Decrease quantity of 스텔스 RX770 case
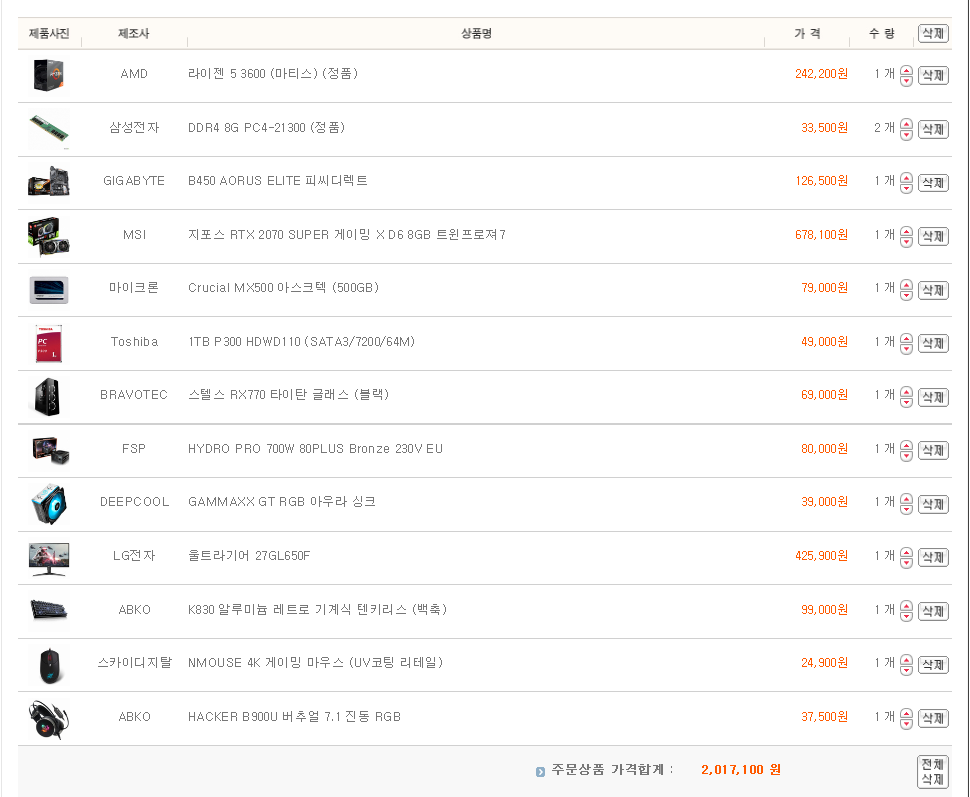Screen dimensions: 970x797 pyautogui.click(x=906, y=403)
